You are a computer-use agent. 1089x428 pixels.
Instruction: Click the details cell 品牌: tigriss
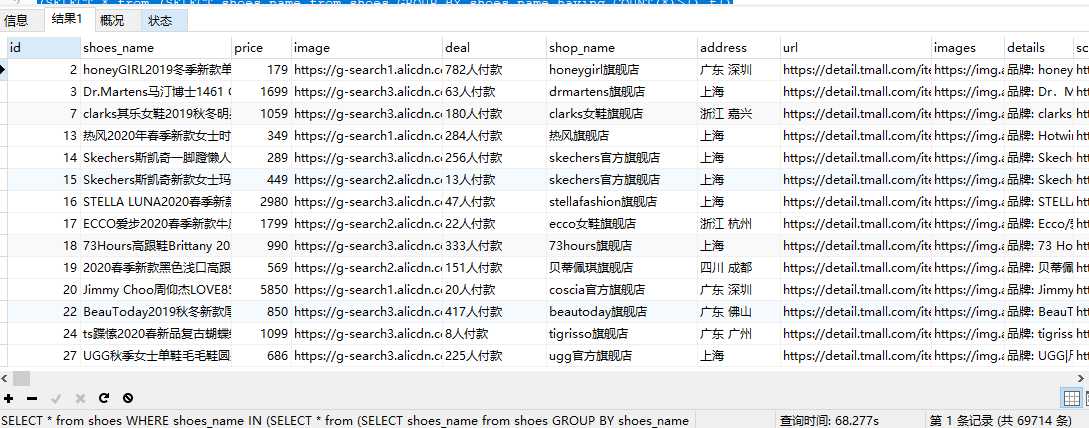(1039, 334)
